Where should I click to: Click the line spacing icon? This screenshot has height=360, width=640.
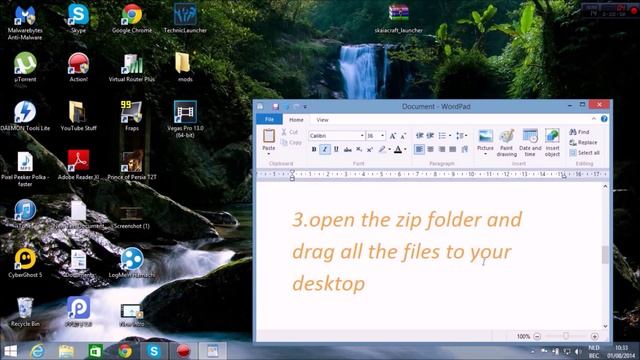pos(460,136)
